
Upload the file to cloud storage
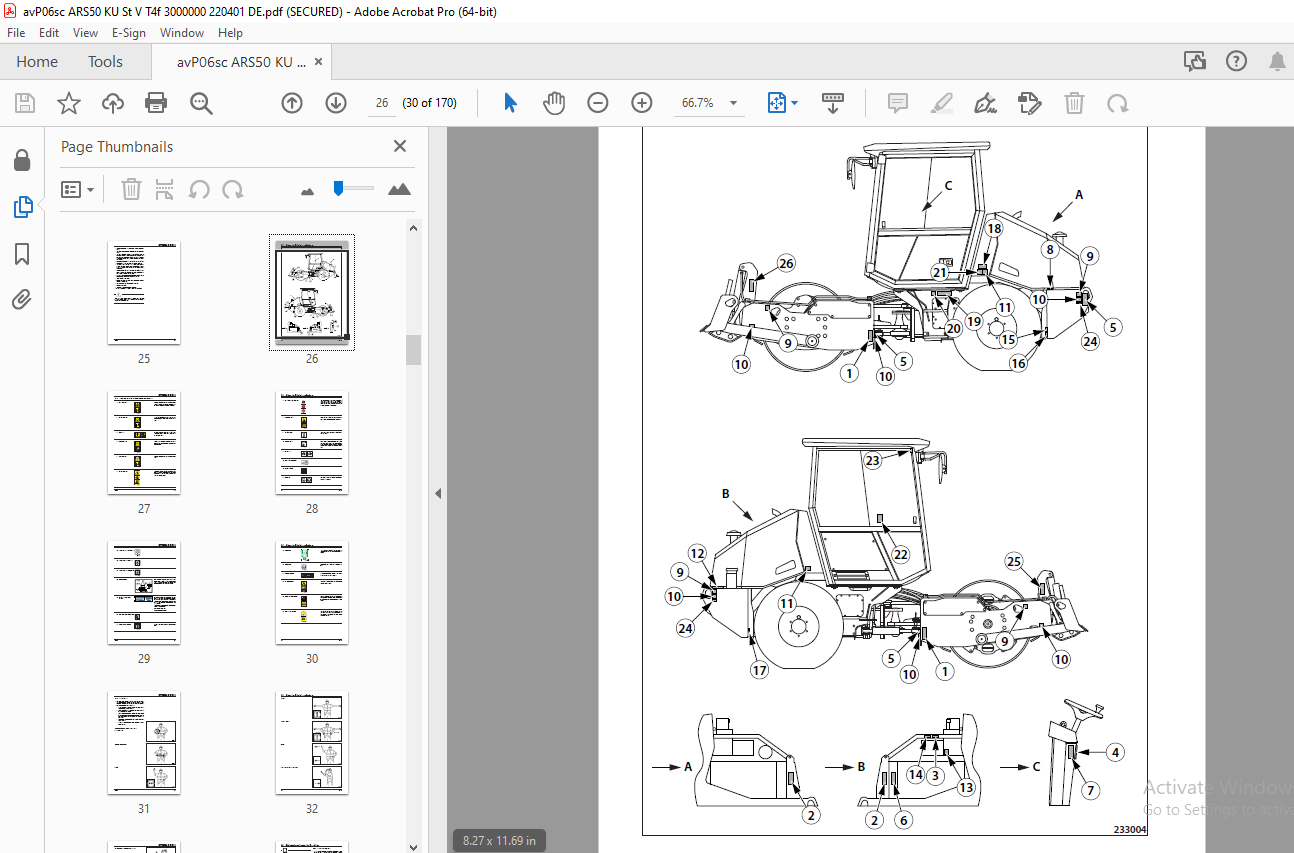(112, 103)
